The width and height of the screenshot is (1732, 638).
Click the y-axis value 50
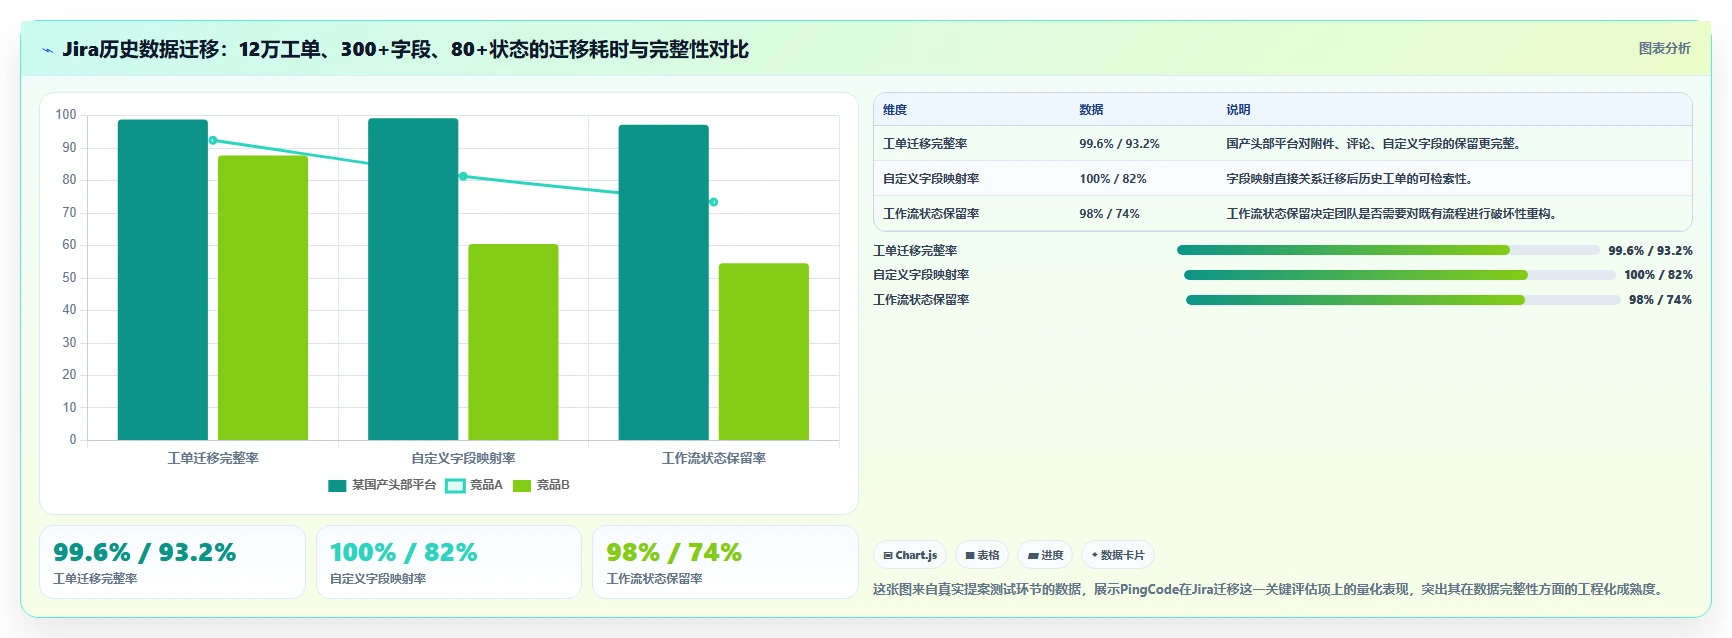tap(69, 277)
